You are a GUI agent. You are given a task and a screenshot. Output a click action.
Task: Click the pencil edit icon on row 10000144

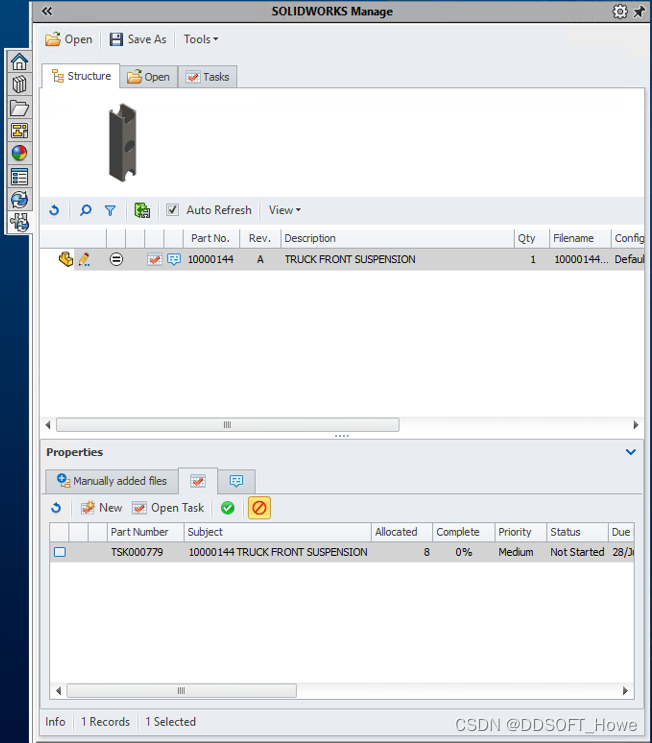84,259
